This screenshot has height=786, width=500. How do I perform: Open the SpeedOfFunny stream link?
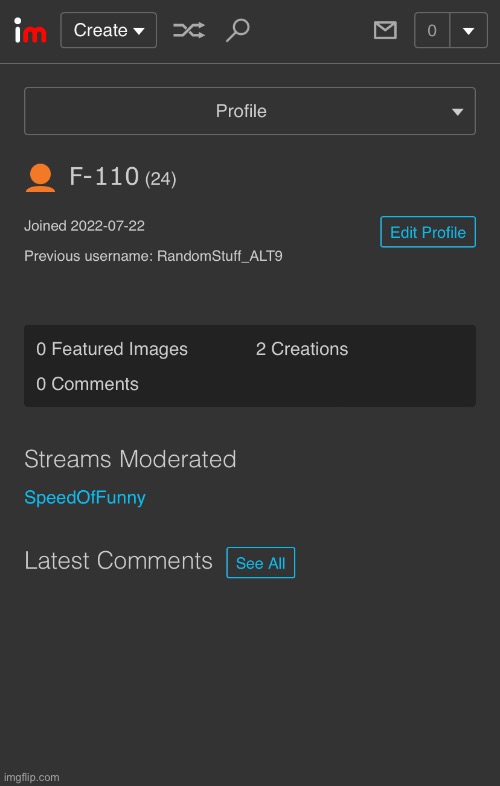pyautogui.click(x=85, y=498)
